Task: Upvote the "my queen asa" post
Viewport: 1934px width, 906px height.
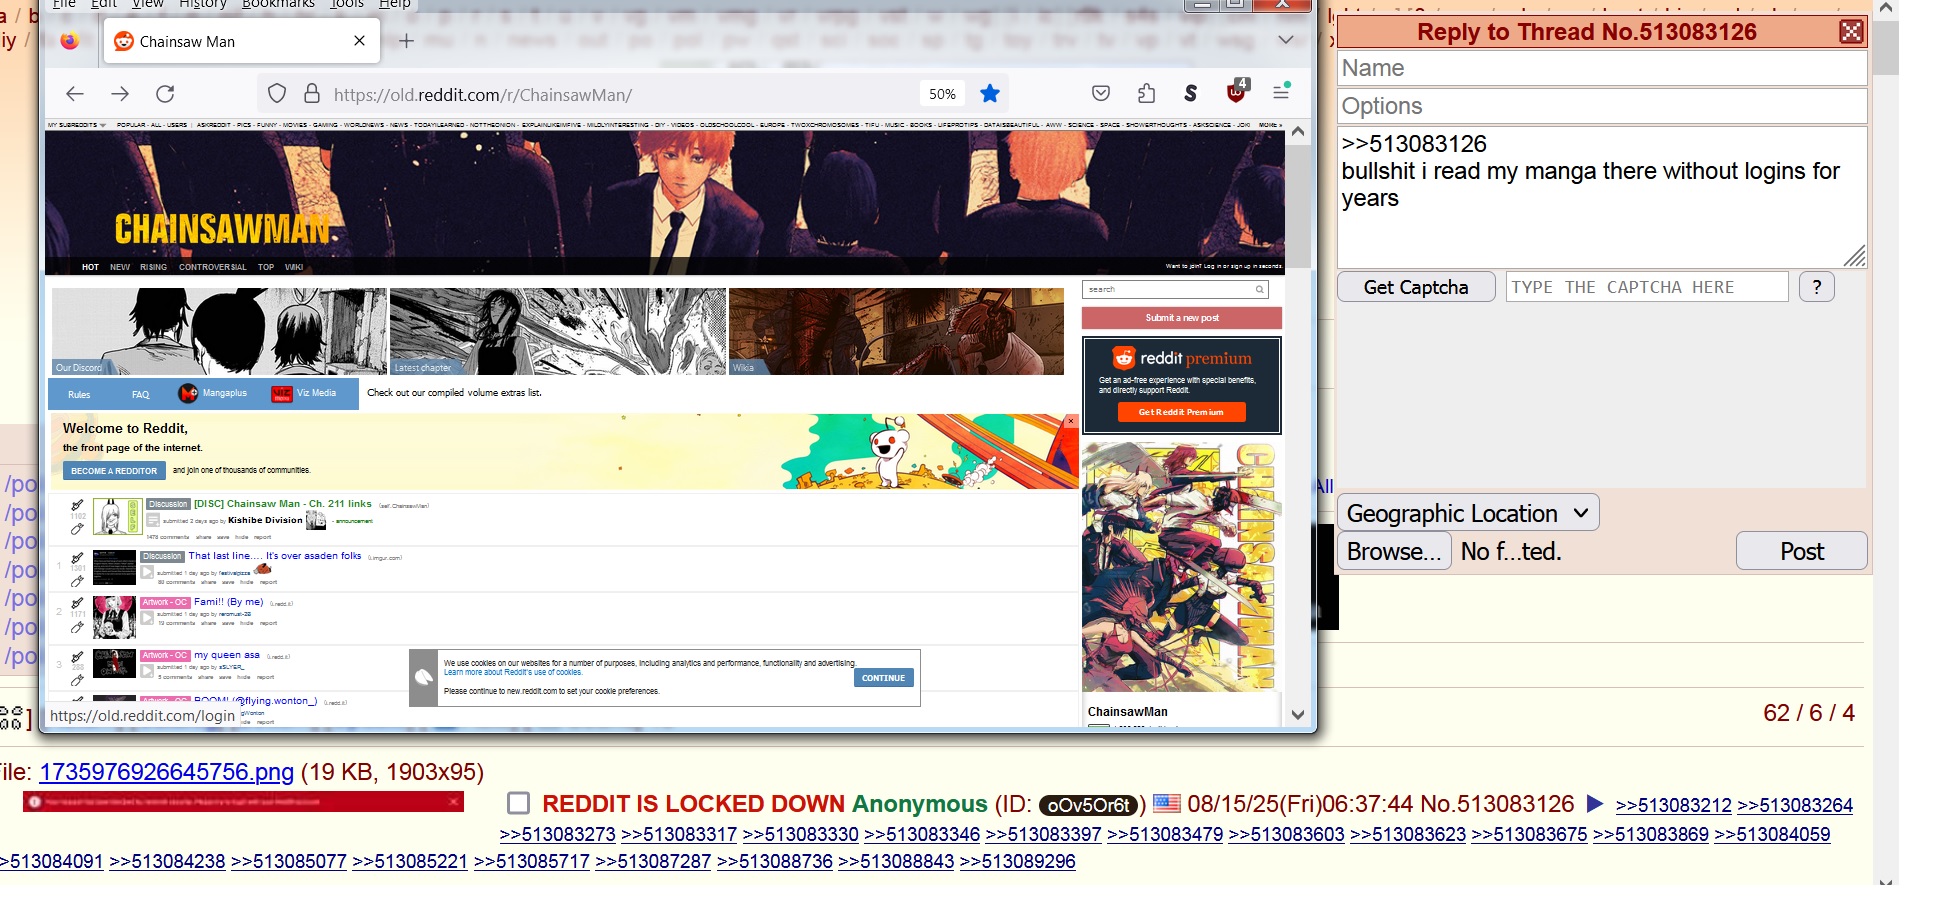Action: tap(77, 657)
